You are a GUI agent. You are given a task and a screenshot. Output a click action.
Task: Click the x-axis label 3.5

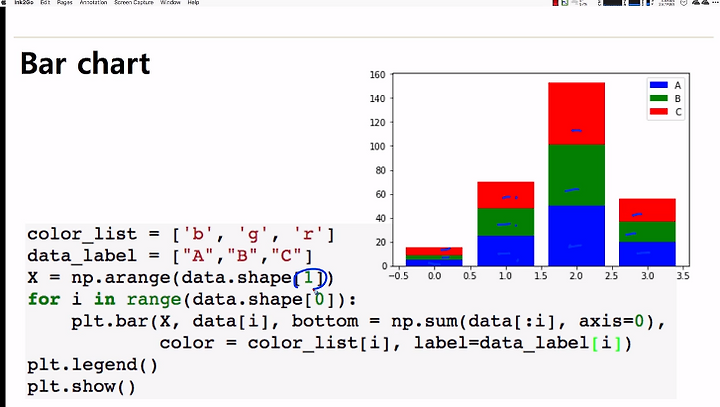point(683,276)
